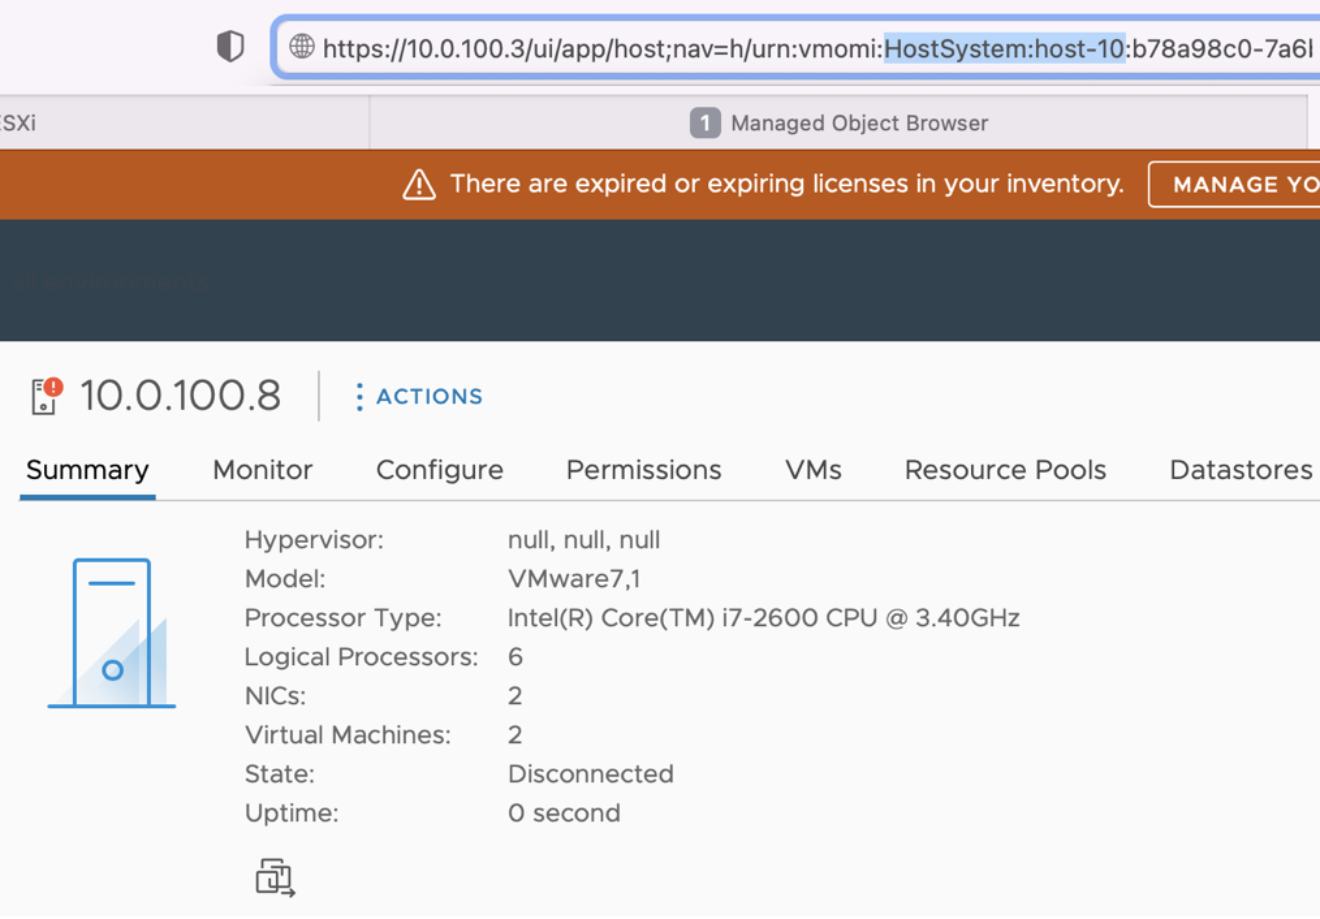This screenshot has width=1320, height=919.
Task: Click the large host server illustration
Action: [x=112, y=633]
